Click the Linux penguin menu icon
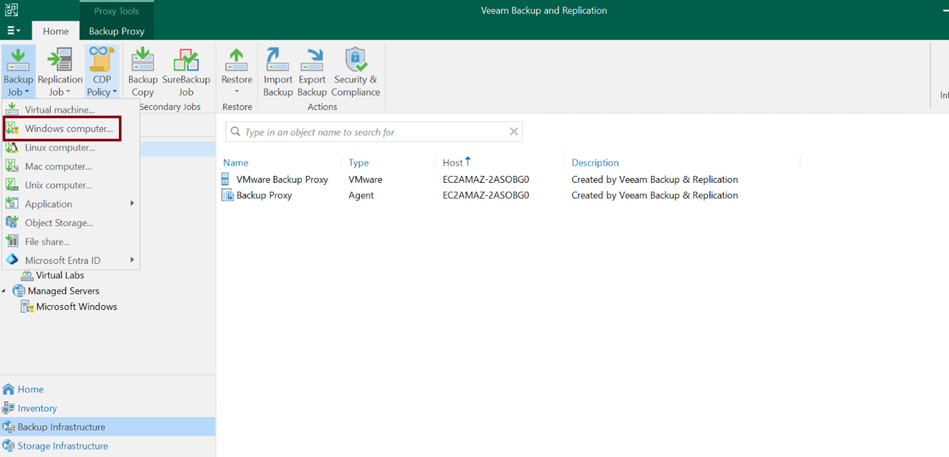949x457 pixels. pos(12,148)
